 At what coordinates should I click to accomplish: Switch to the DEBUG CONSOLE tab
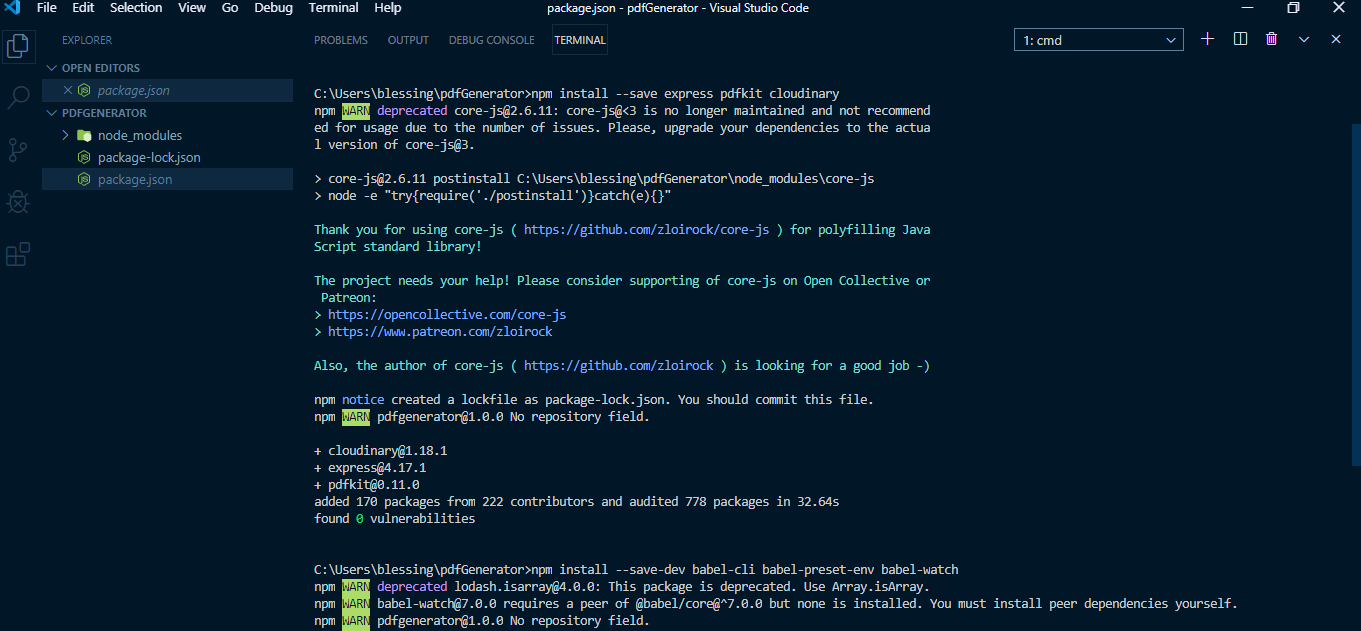pos(491,40)
